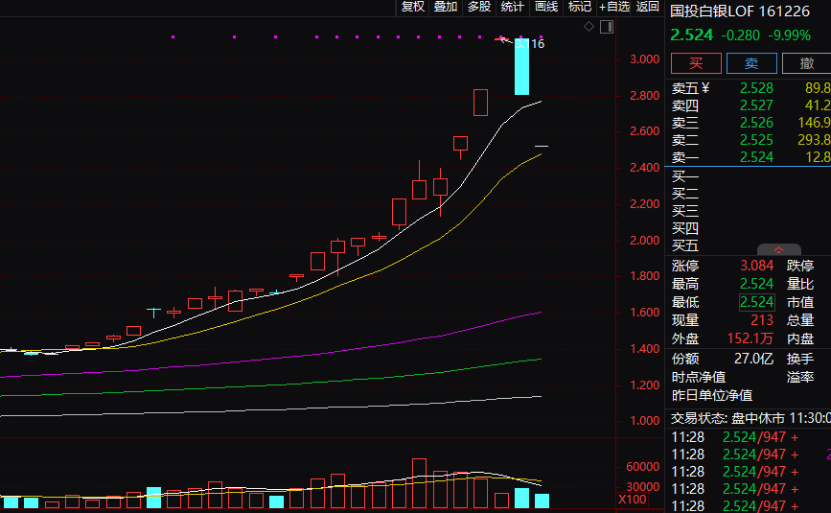Select 卖三 price 2.526

[x=756, y=123]
